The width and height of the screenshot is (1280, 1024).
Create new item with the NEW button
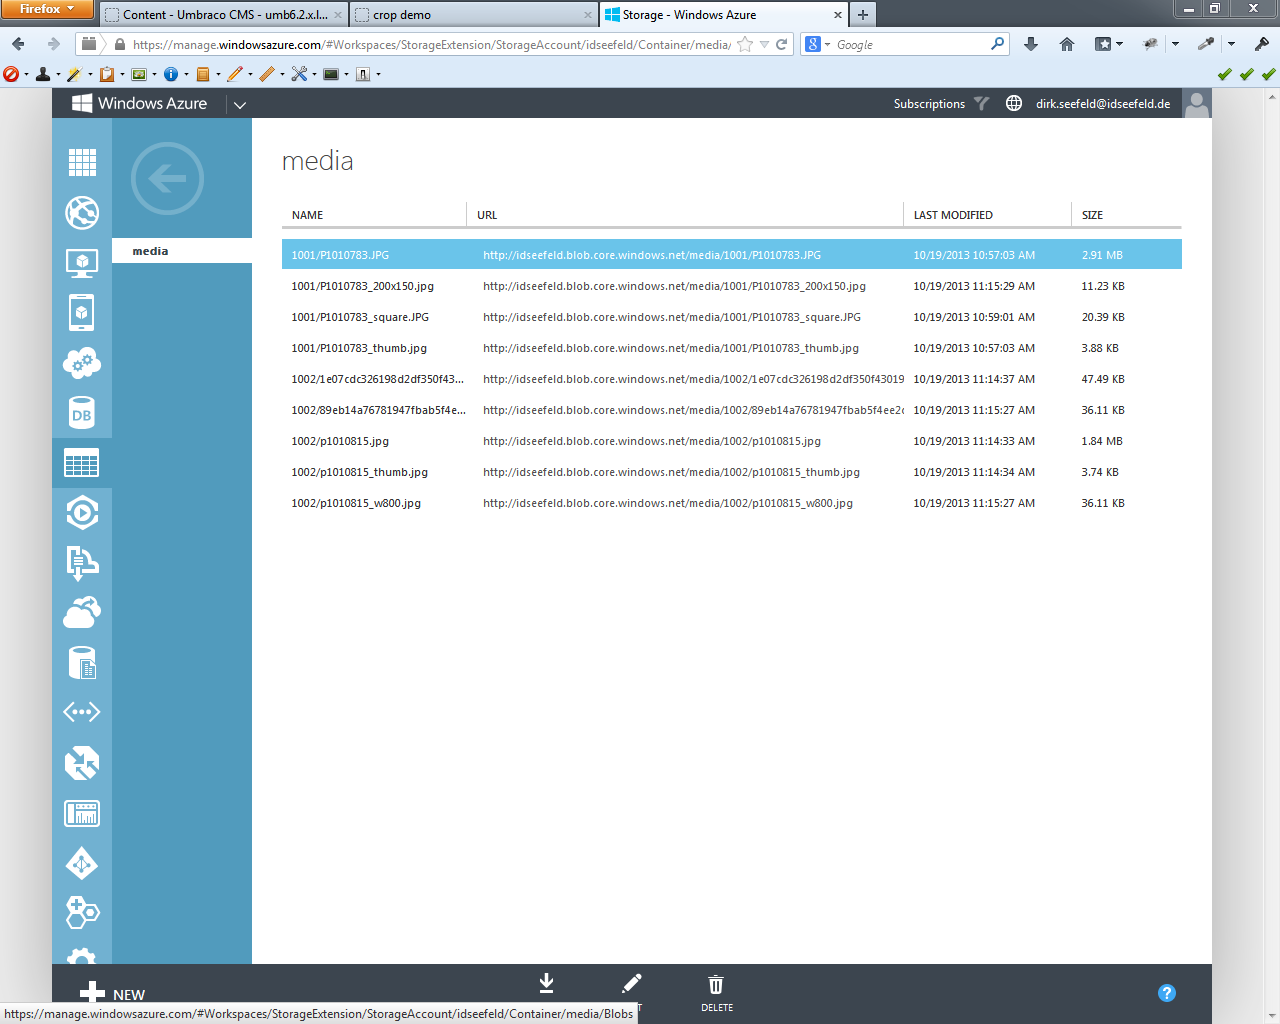(x=112, y=993)
